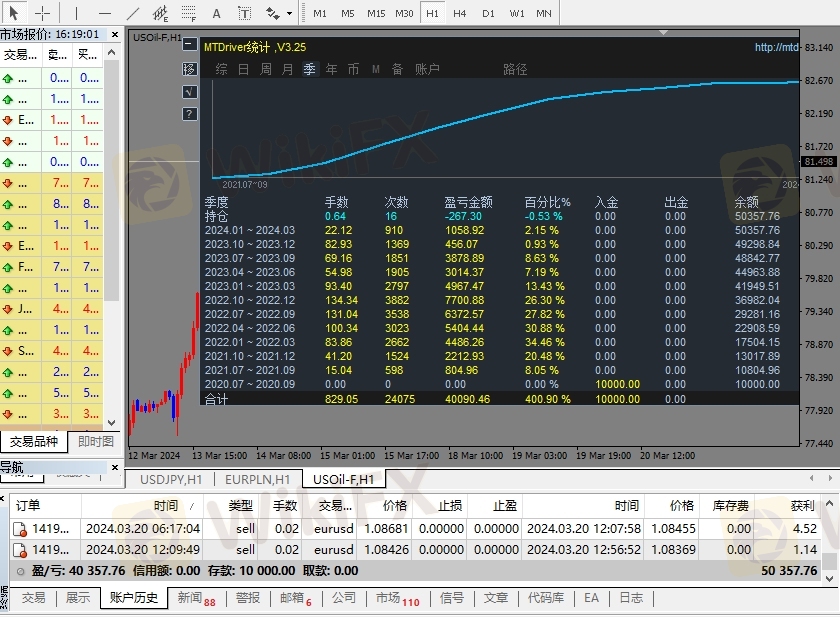The width and height of the screenshot is (840, 617).
Task: Click Market Watch scrollbar up arrow
Action: (x=111, y=52)
